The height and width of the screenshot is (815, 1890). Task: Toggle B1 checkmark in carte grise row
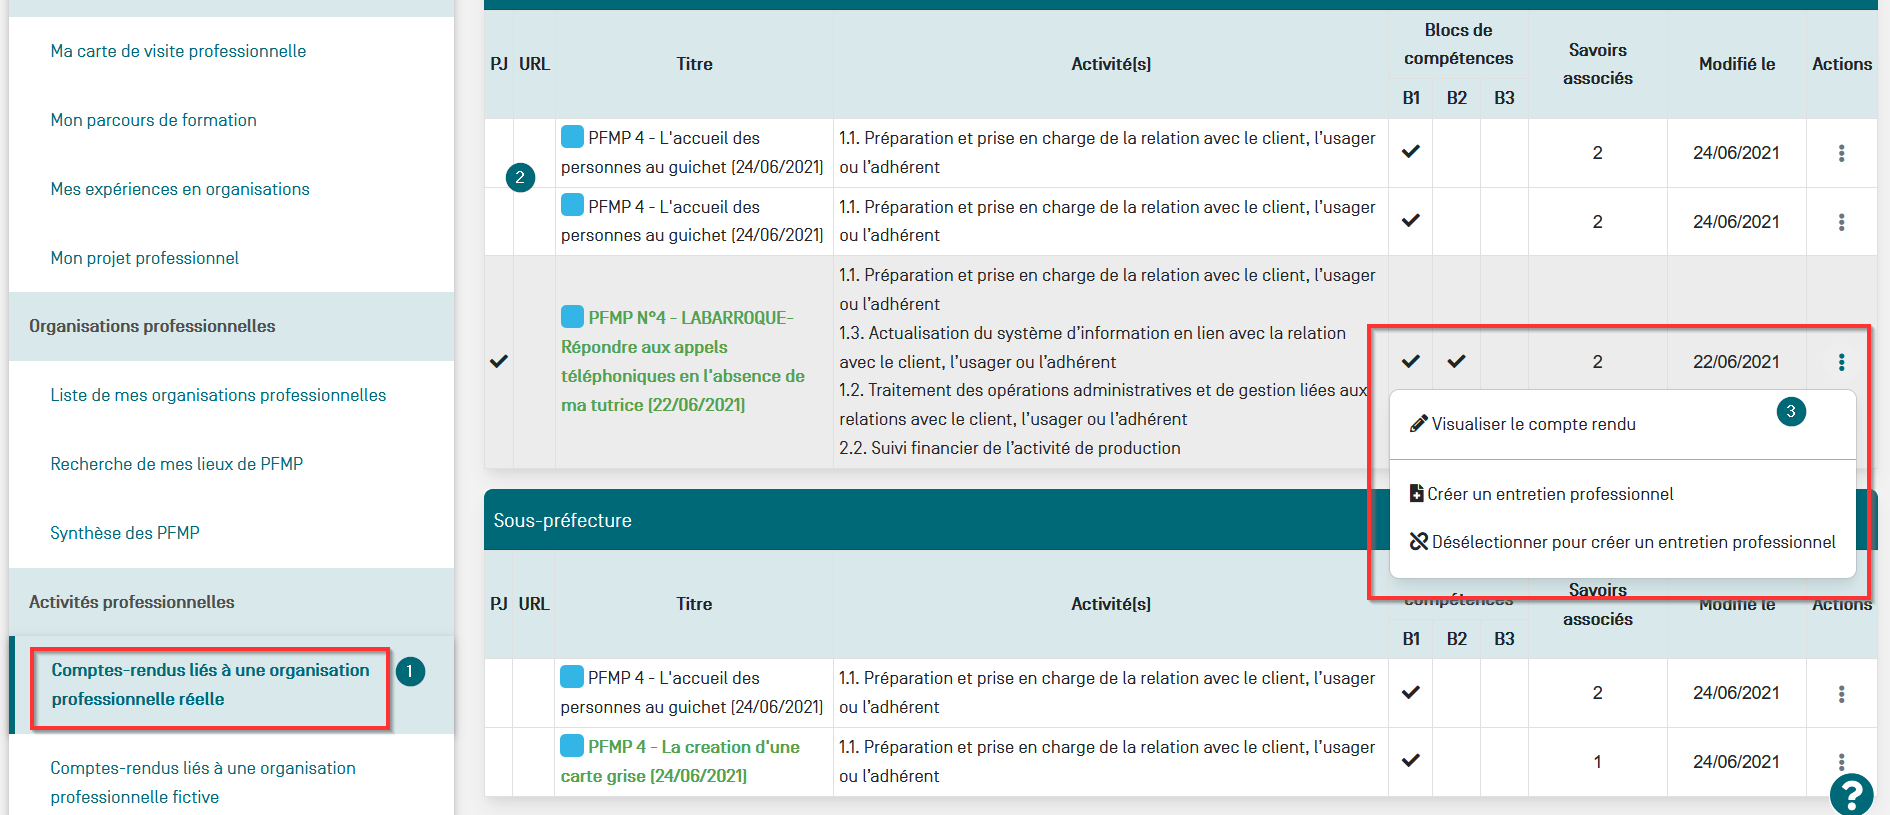1410,761
